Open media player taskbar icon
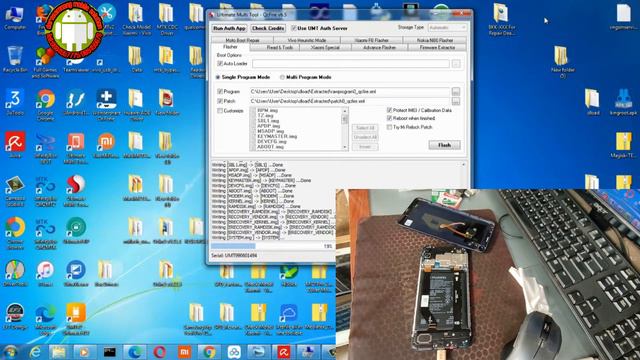Screen dimensions: 640x360 (x=84, y=352)
